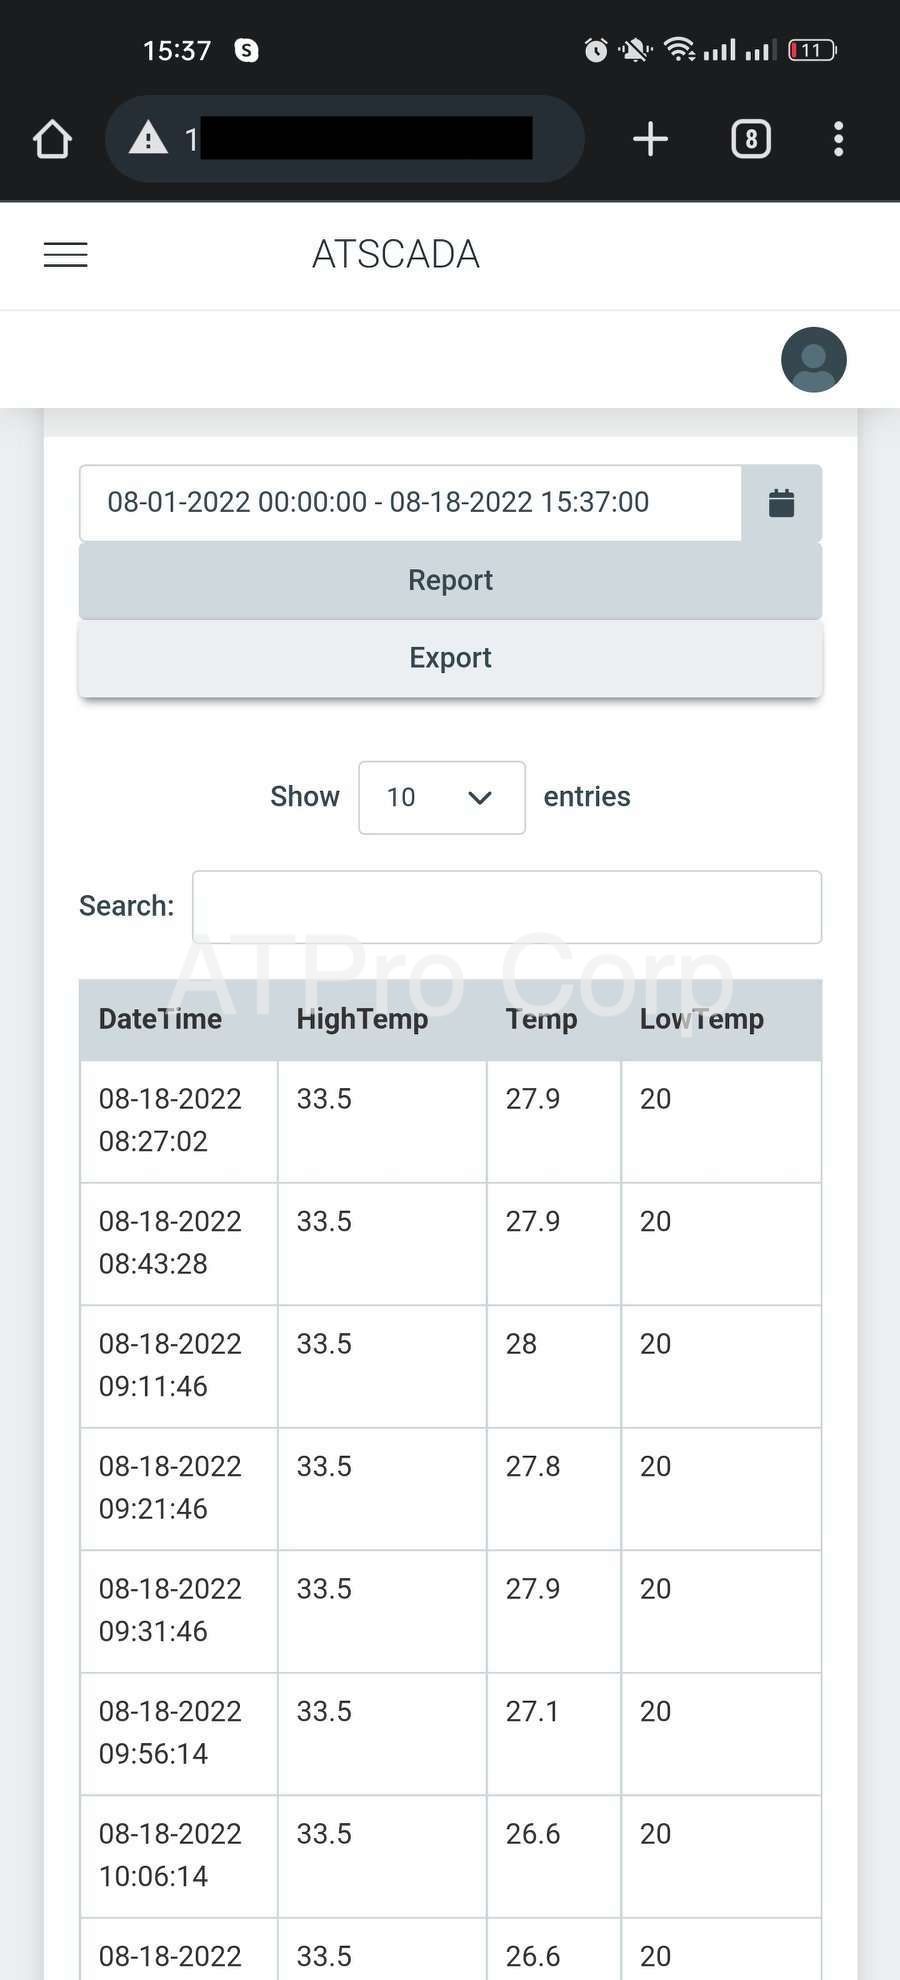The height and width of the screenshot is (1980, 900).
Task: Sort table by HighTemp column header
Action: [362, 1019]
